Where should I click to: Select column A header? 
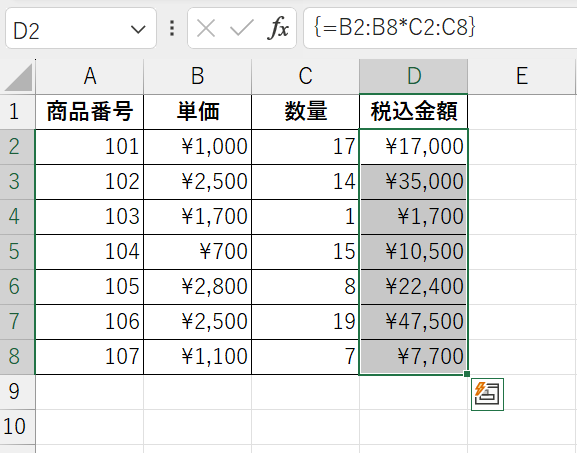89,76
